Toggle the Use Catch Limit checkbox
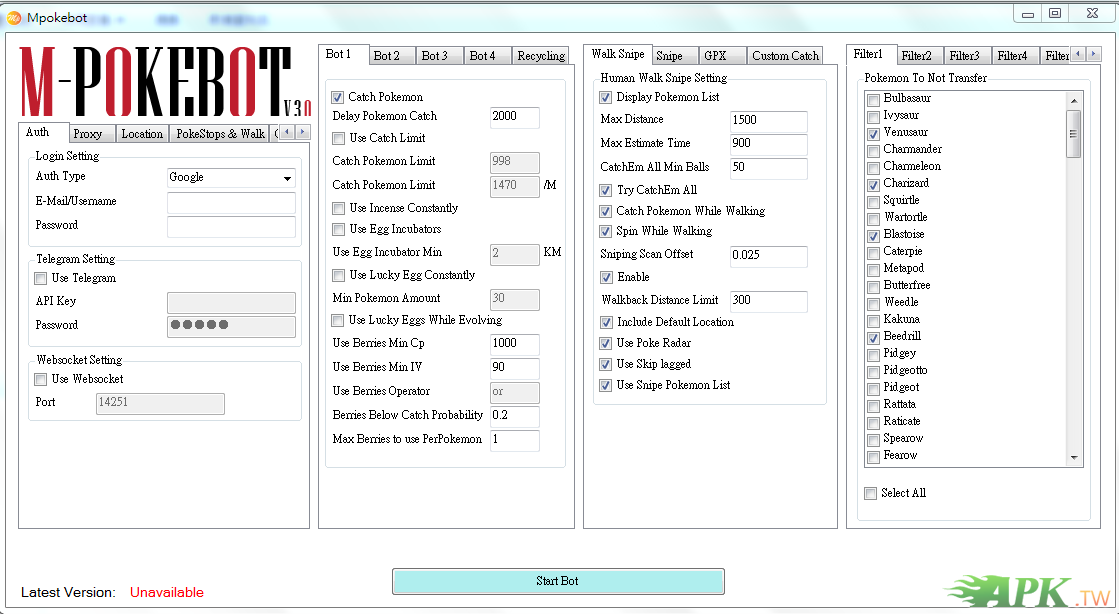Viewport: 1119px width, 614px height. [338, 139]
